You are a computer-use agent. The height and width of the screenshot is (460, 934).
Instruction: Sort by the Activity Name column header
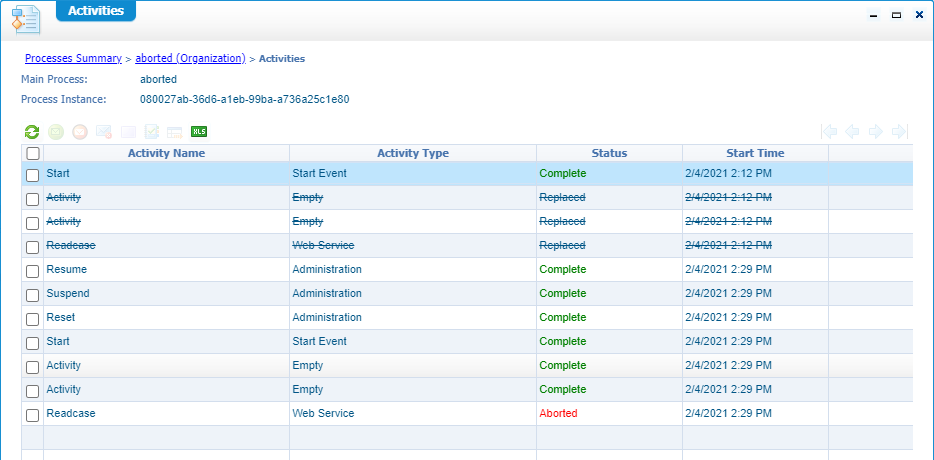click(x=166, y=153)
